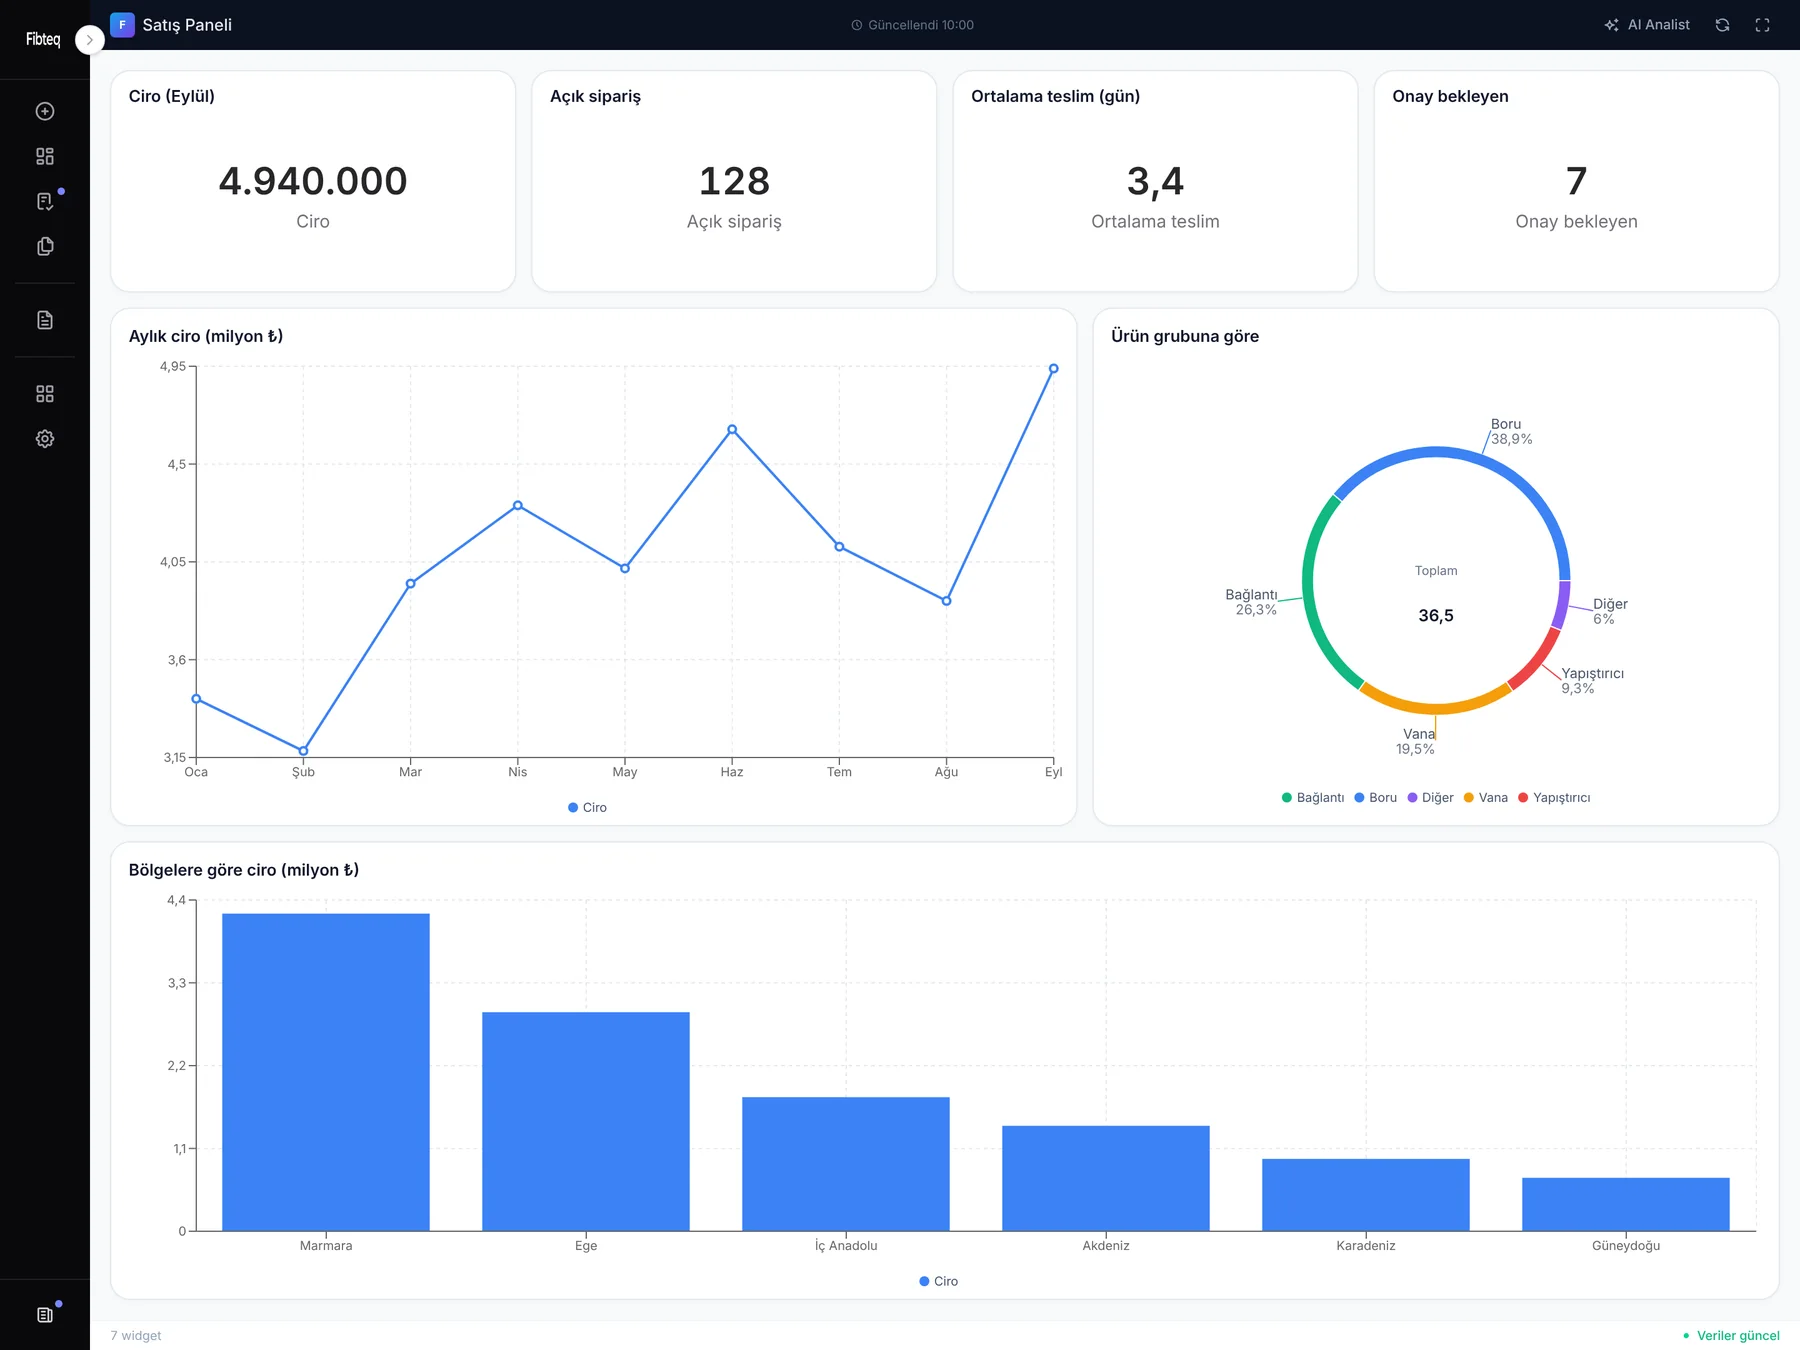Image resolution: width=1800 pixels, height=1350 pixels.
Task: Click the 4.940.000 Ciro value
Action: click(x=313, y=181)
